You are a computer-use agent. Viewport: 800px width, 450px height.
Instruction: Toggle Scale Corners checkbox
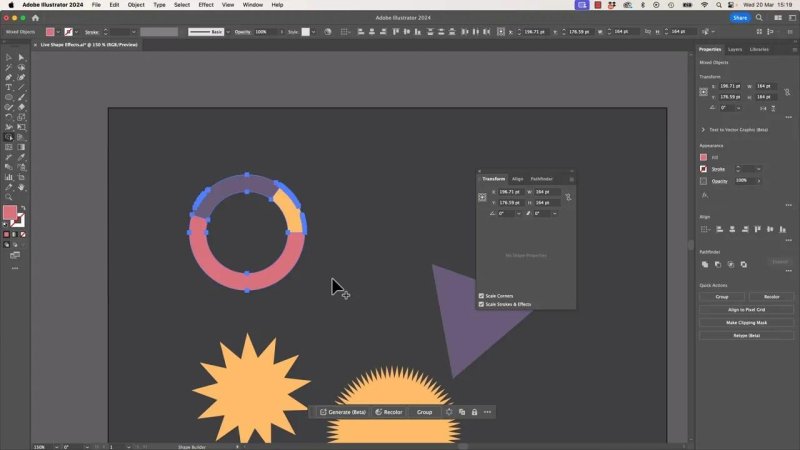click(481, 296)
